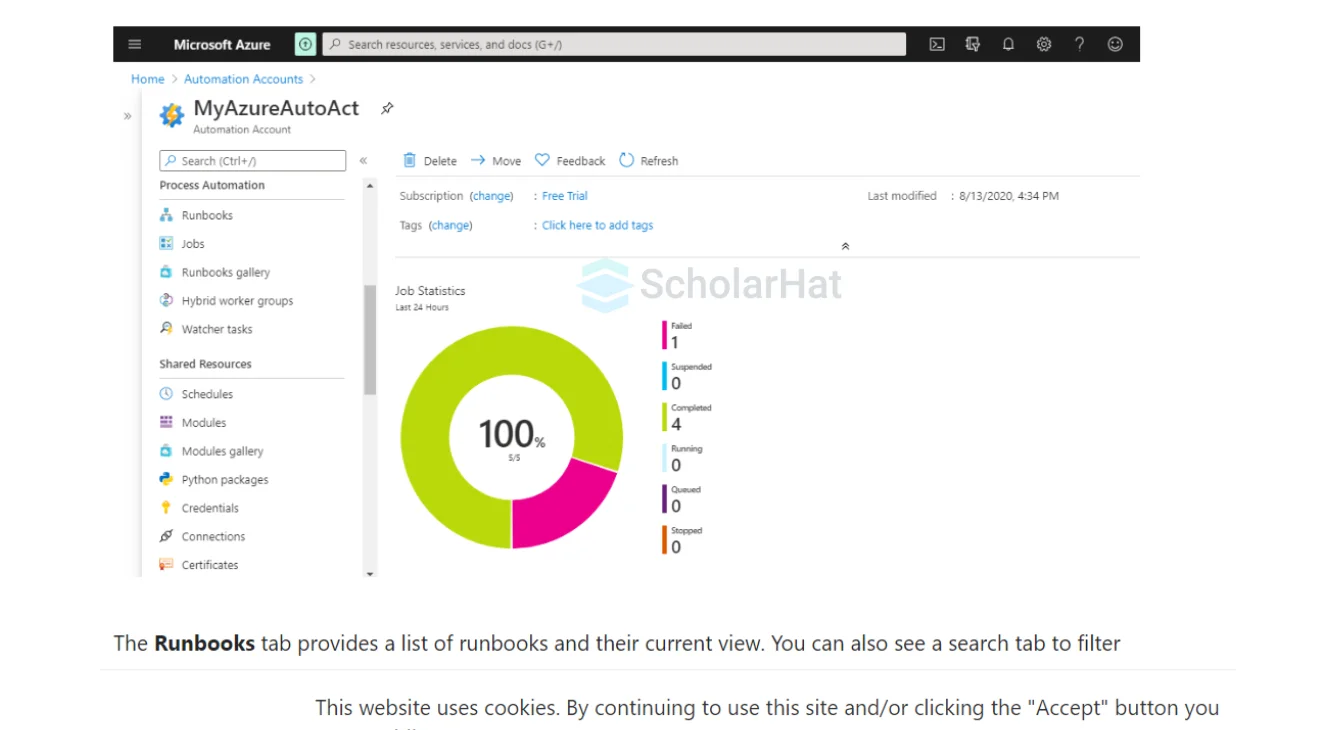The width and height of the screenshot is (1336, 730).
Task: Click the Certificates icon
Action: (x=166, y=564)
